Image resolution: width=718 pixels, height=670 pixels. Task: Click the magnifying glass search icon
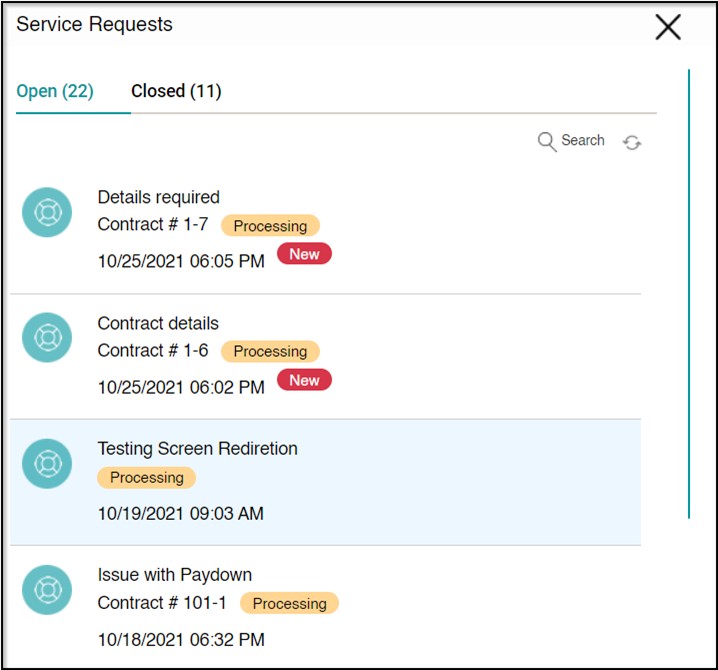[547, 142]
